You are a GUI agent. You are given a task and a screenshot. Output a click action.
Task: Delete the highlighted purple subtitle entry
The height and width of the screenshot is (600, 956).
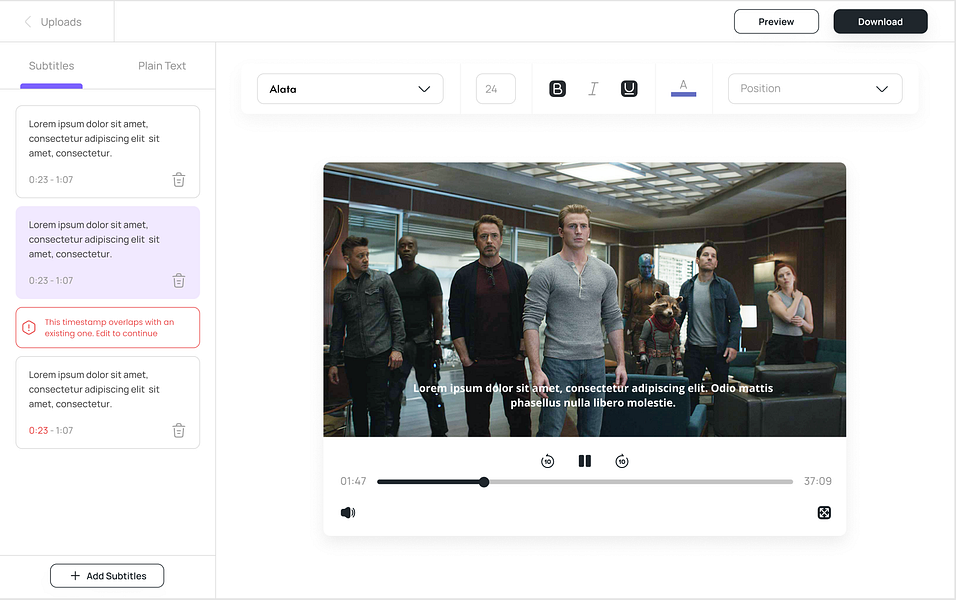pyautogui.click(x=178, y=281)
